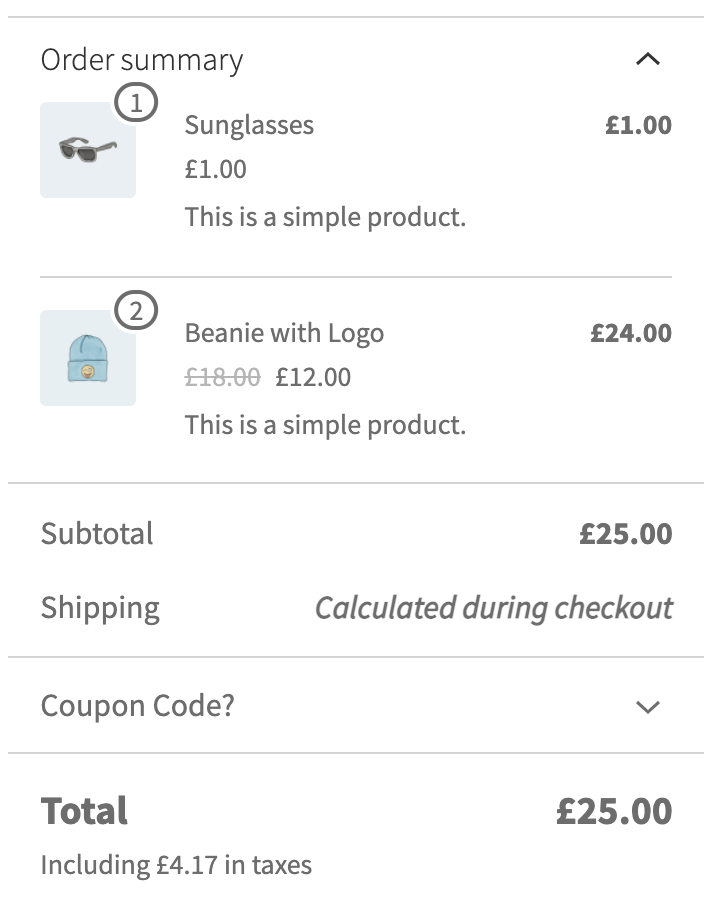
Task: Click the crossed-out £18.00 price
Action: click(x=222, y=377)
